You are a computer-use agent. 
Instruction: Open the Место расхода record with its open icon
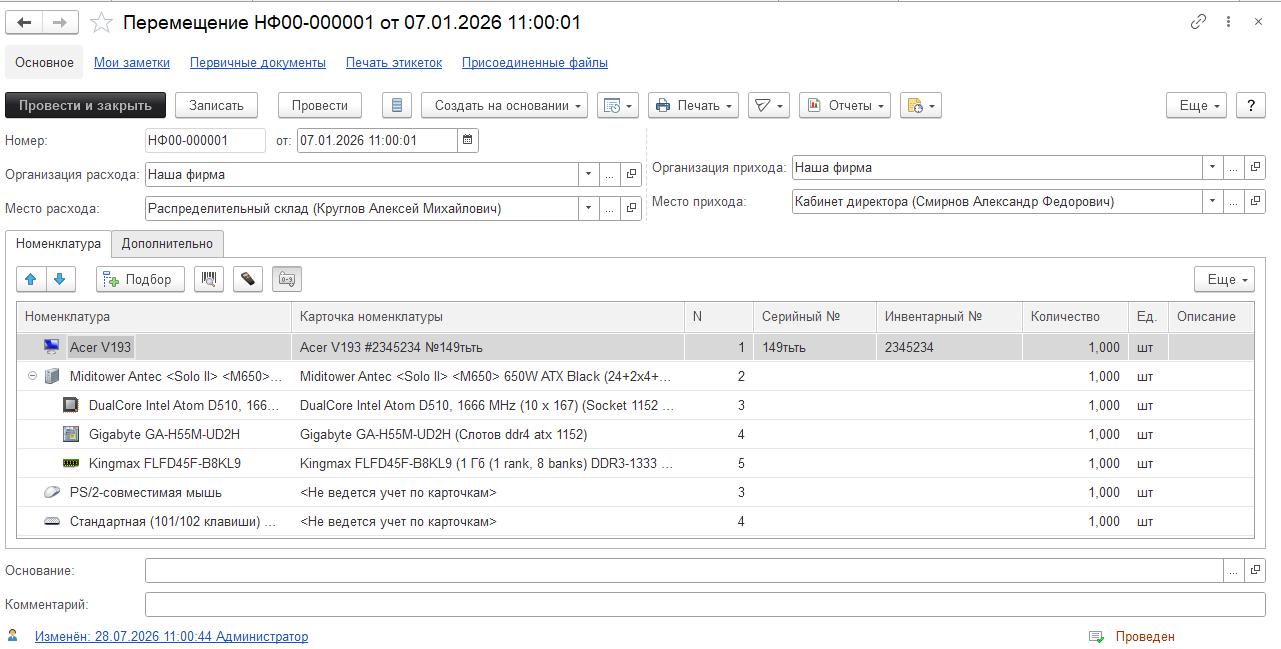[x=631, y=209]
